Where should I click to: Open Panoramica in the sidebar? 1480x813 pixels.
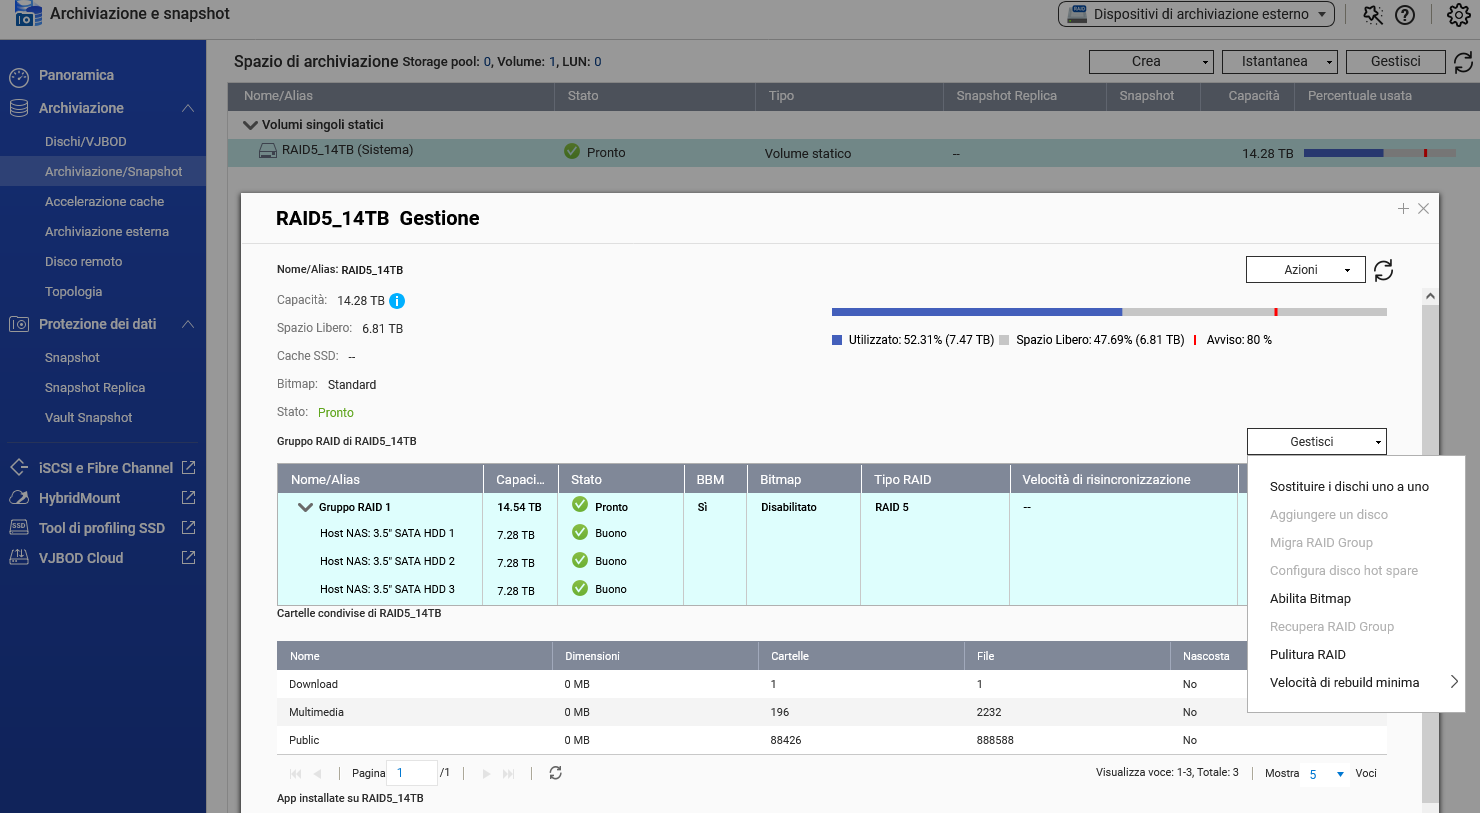(76, 76)
